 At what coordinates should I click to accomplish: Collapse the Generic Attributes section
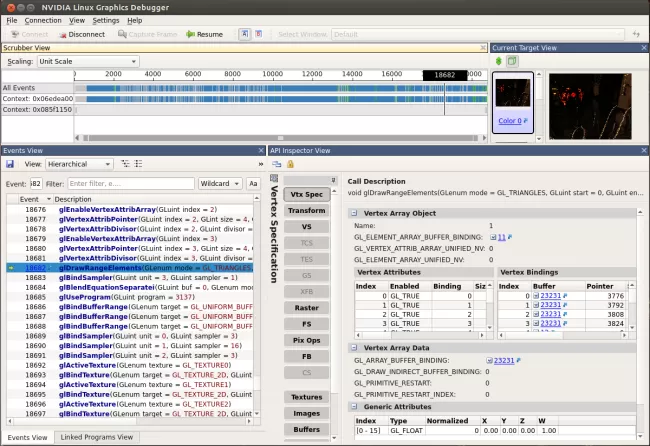(354, 407)
